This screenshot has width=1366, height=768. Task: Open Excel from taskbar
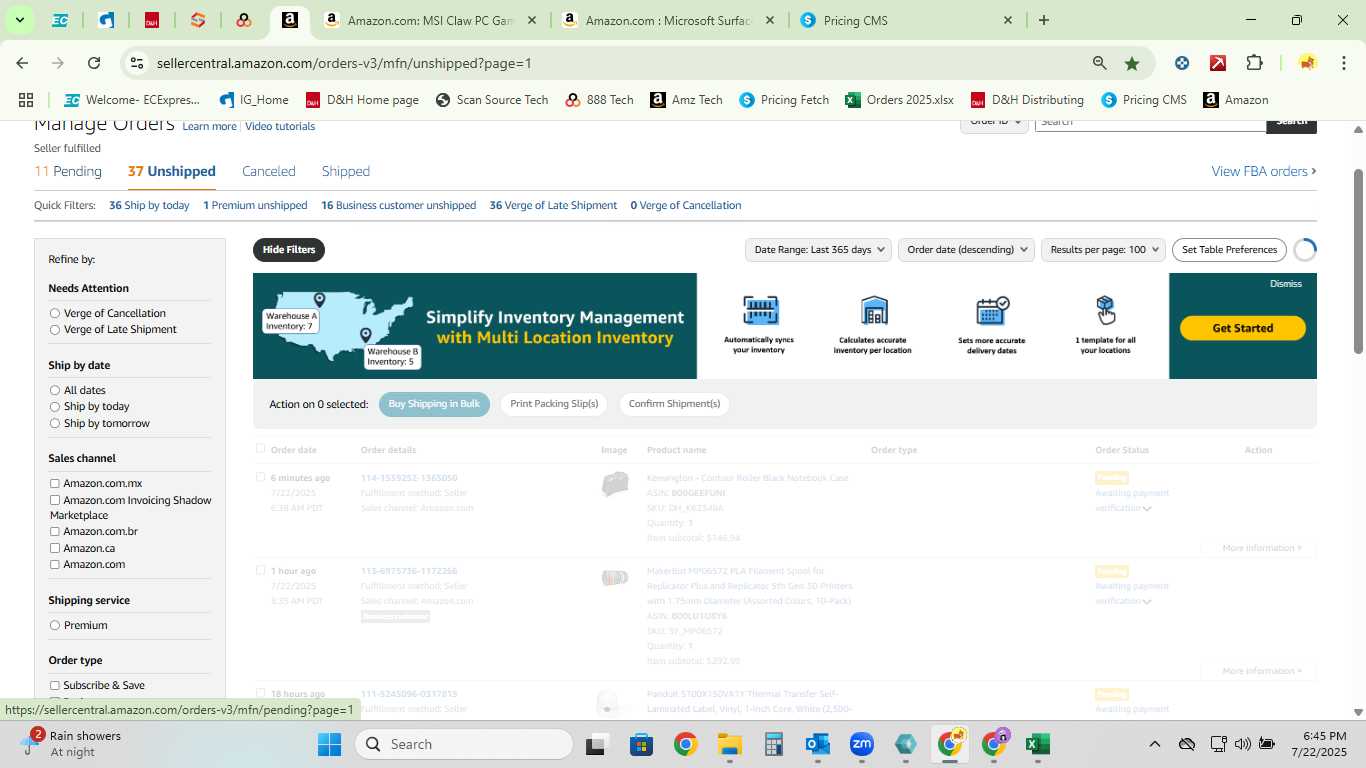(1038, 744)
